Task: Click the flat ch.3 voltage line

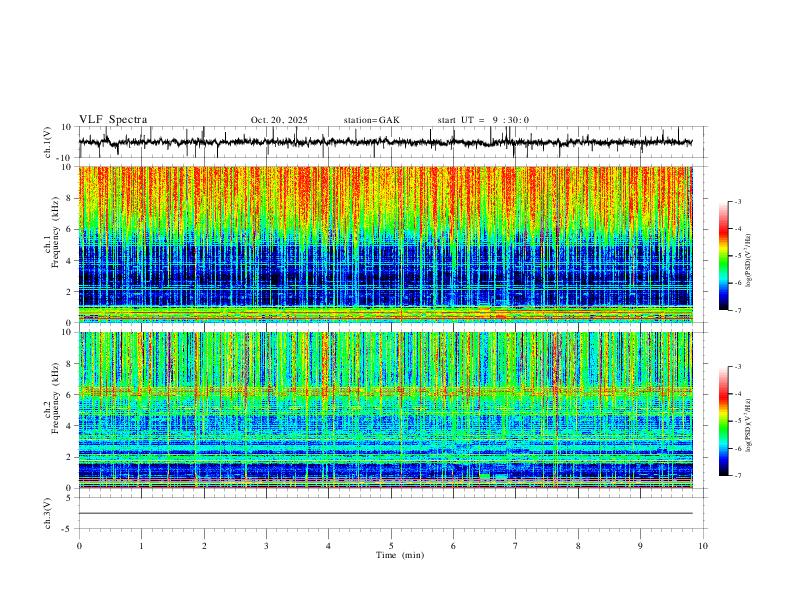Action: click(386, 514)
